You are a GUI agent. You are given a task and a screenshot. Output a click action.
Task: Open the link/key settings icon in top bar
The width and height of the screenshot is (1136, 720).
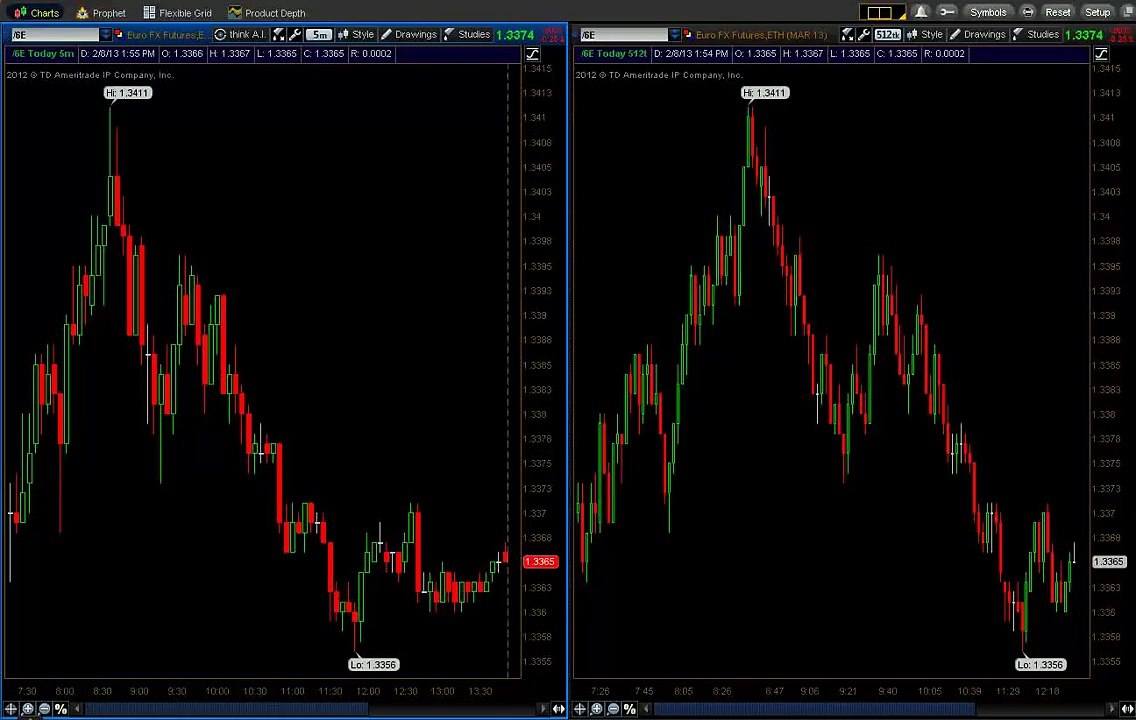[x=946, y=12]
